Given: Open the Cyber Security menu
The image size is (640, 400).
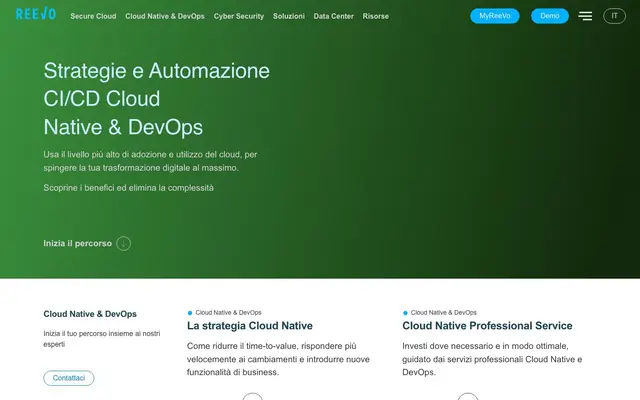Looking at the screenshot, I should tap(239, 16).
